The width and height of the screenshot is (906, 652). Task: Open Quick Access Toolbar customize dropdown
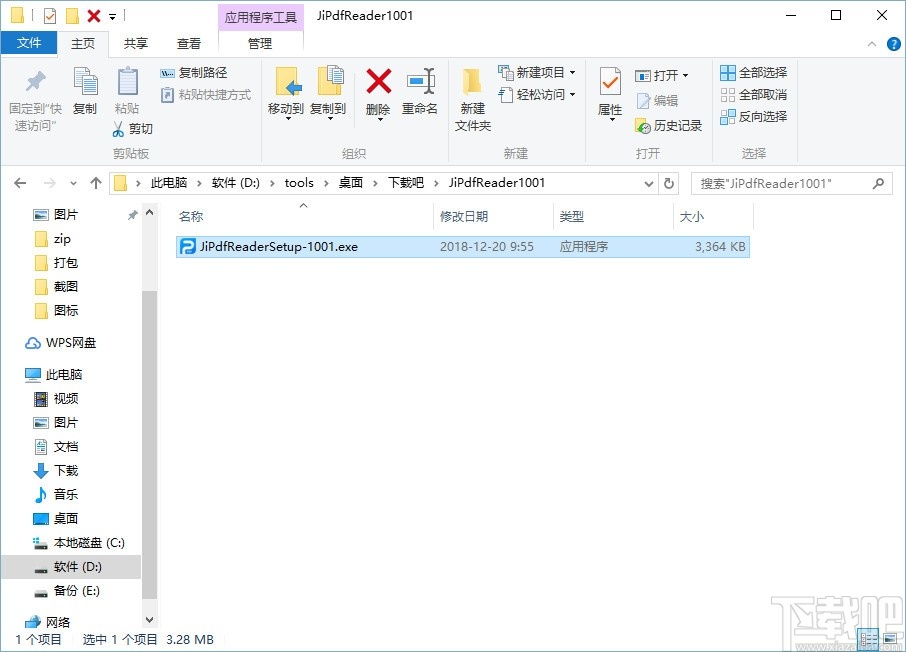(113, 17)
